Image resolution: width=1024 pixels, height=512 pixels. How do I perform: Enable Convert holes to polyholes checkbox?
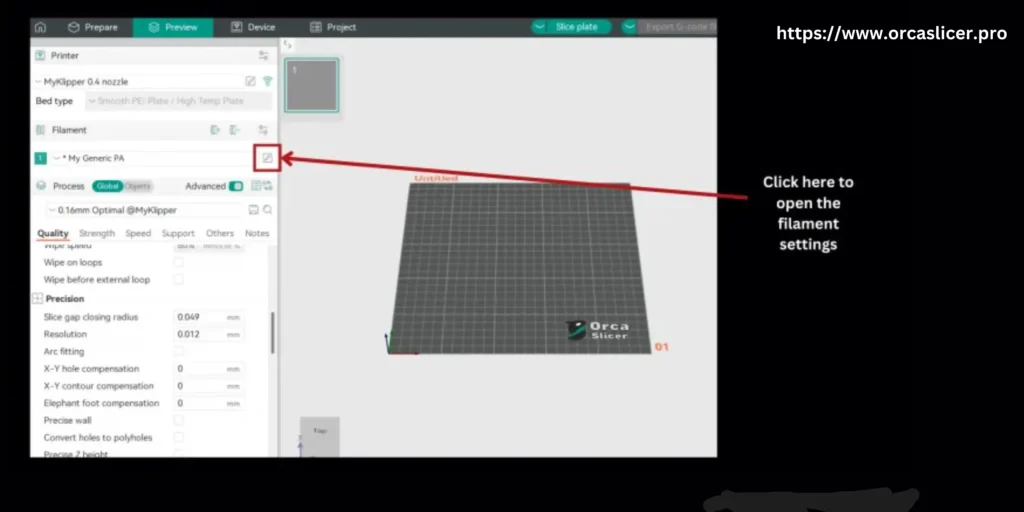tap(178, 438)
